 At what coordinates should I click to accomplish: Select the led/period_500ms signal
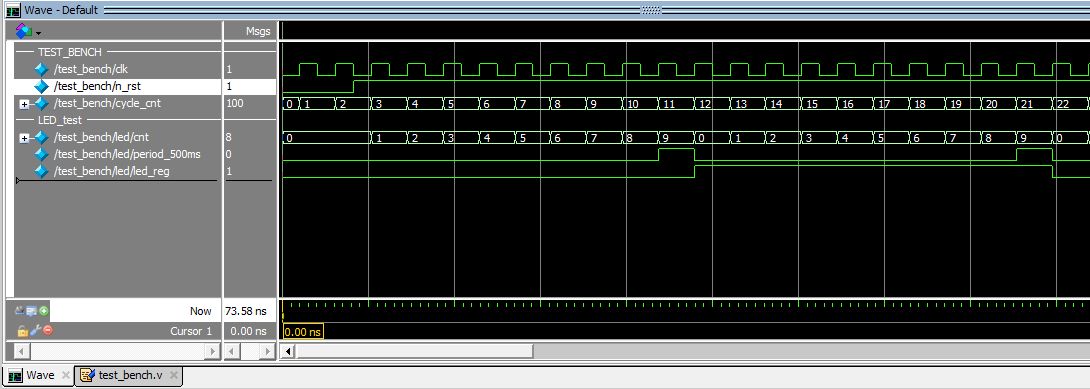pos(127,154)
